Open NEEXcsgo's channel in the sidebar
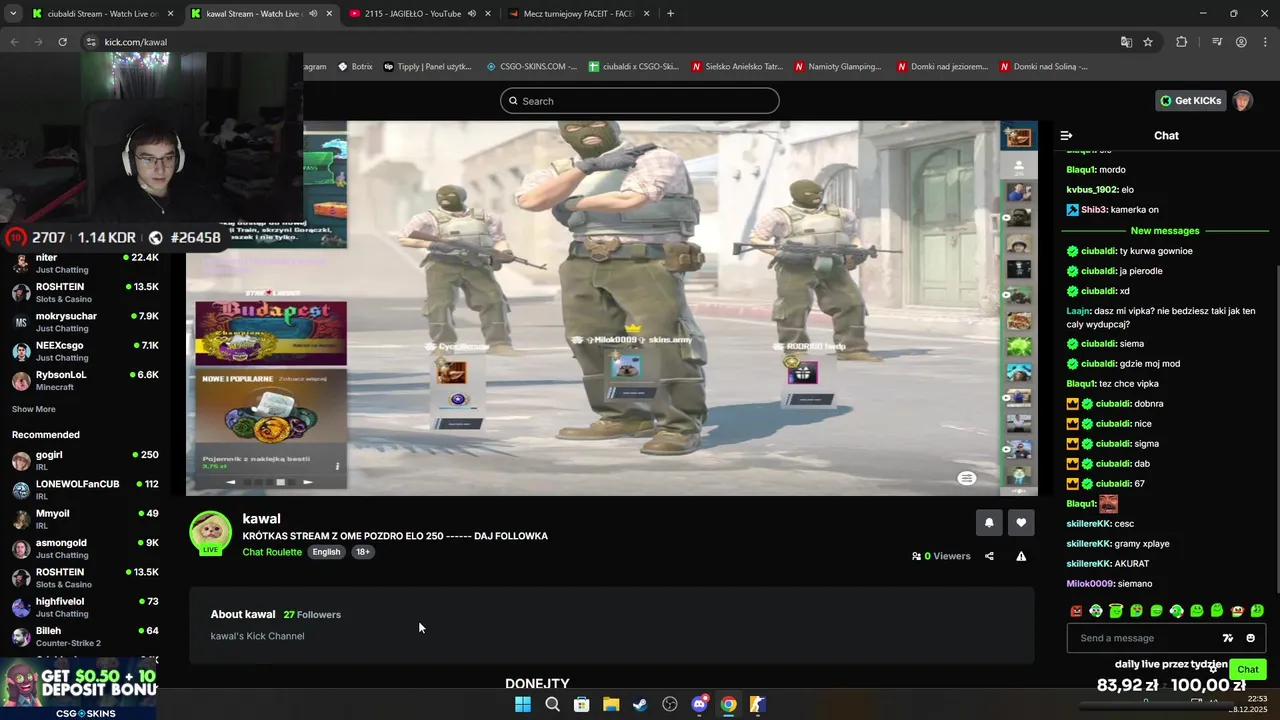 tap(85, 351)
